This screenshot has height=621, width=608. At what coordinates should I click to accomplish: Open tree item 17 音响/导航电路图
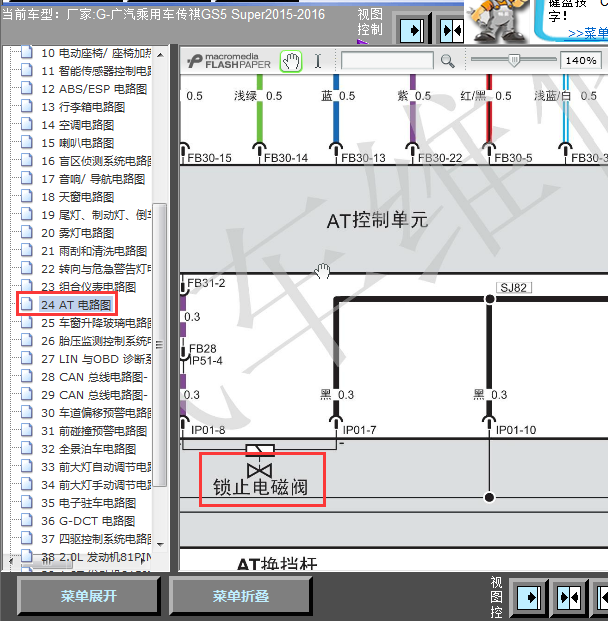click(93, 179)
